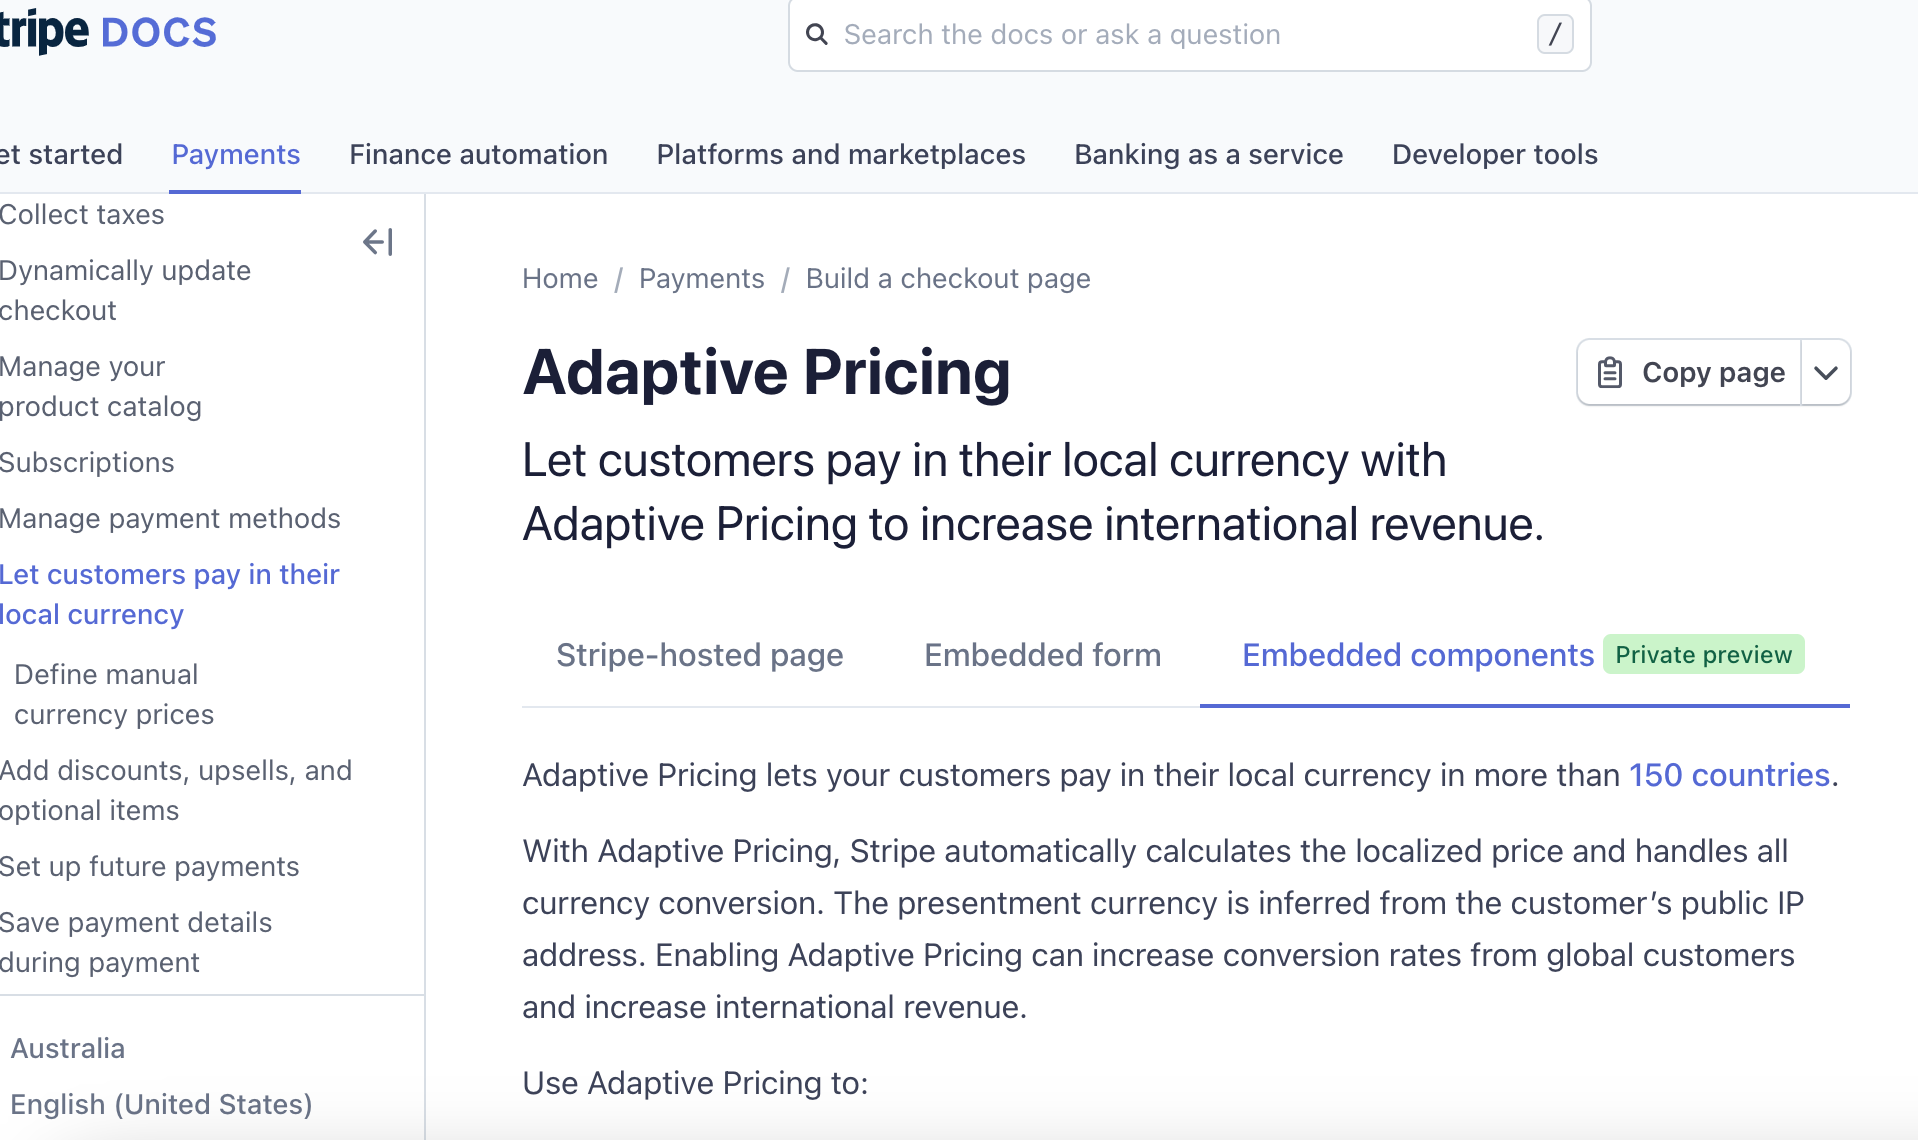Open Collect taxes in the sidebar
The height and width of the screenshot is (1140, 1918).
82,215
